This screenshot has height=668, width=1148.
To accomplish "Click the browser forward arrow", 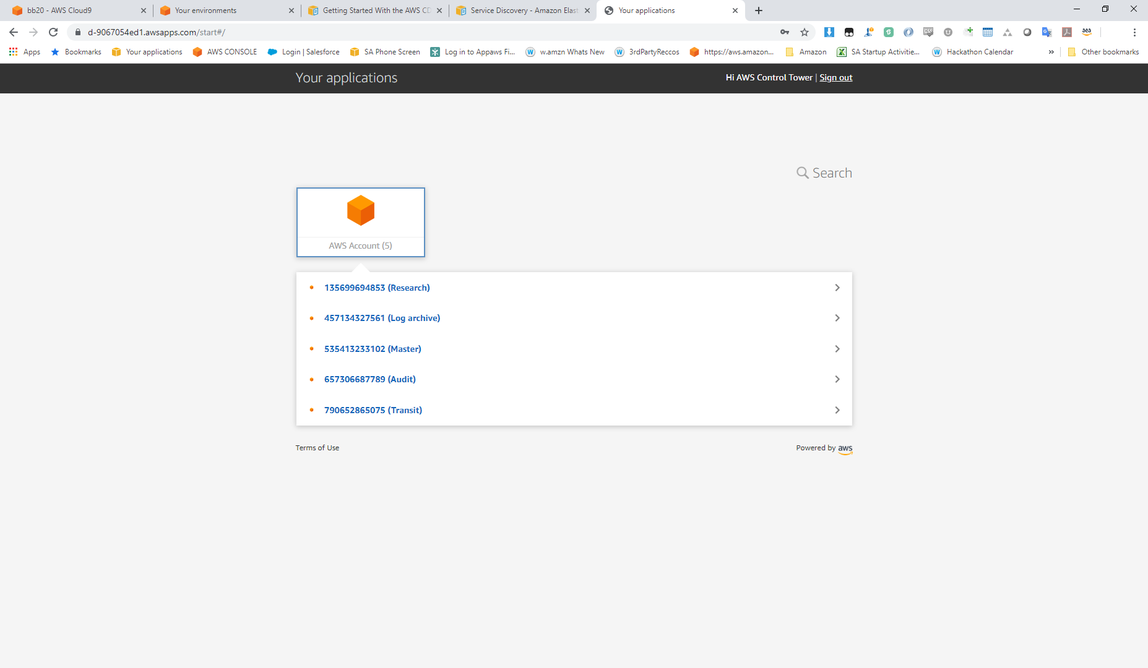I will click(33, 32).
